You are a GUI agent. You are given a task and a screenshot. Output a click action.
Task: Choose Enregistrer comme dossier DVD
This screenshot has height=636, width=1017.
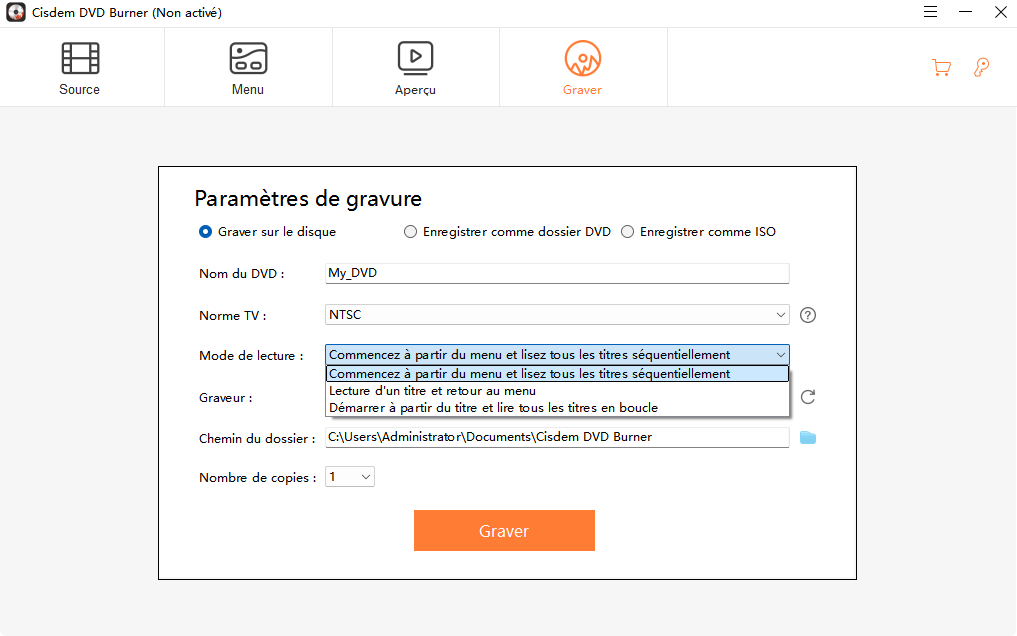410,231
